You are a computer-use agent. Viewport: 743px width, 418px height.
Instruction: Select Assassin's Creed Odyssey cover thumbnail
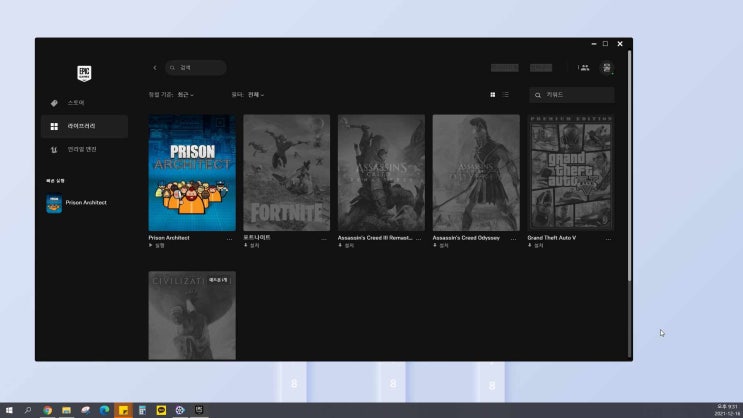click(475, 172)
